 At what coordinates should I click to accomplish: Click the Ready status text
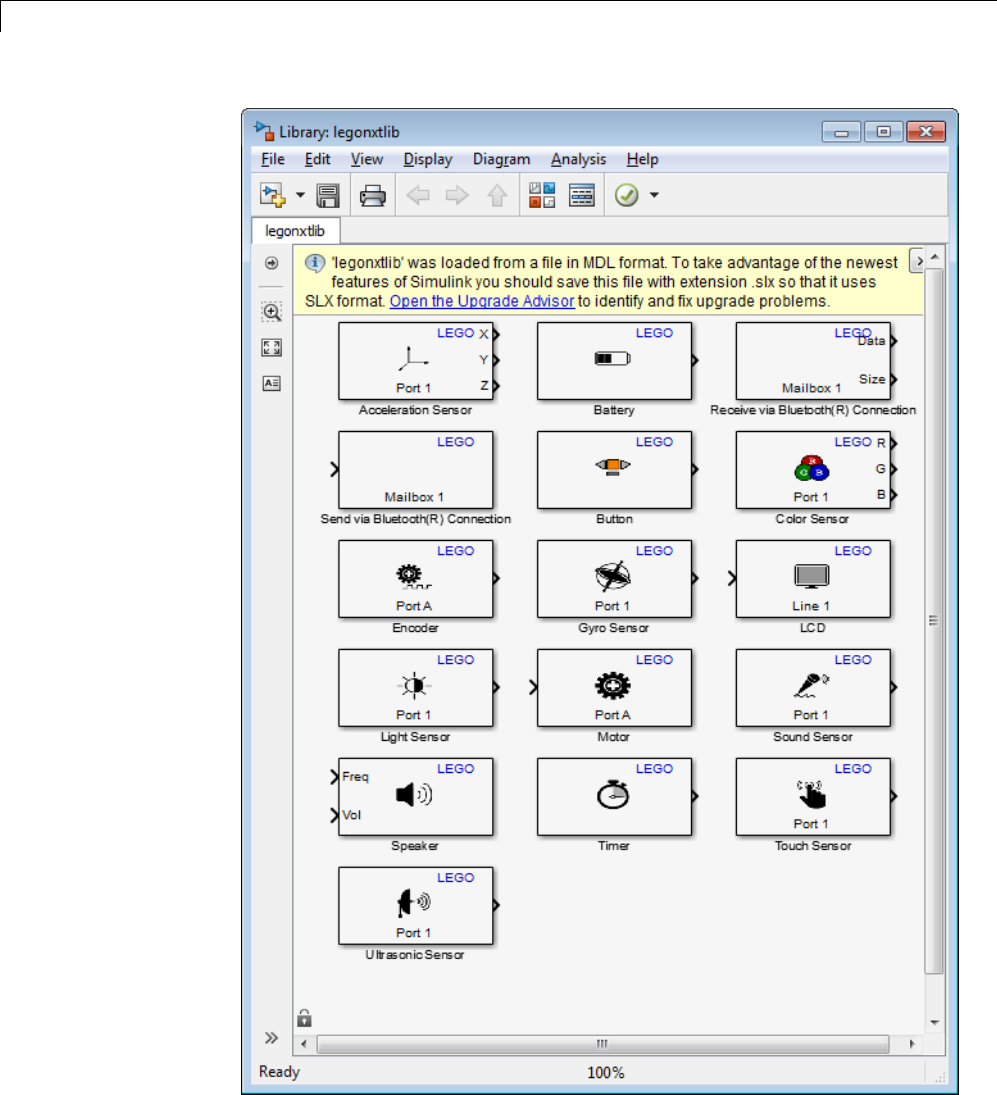point(279,1071)
